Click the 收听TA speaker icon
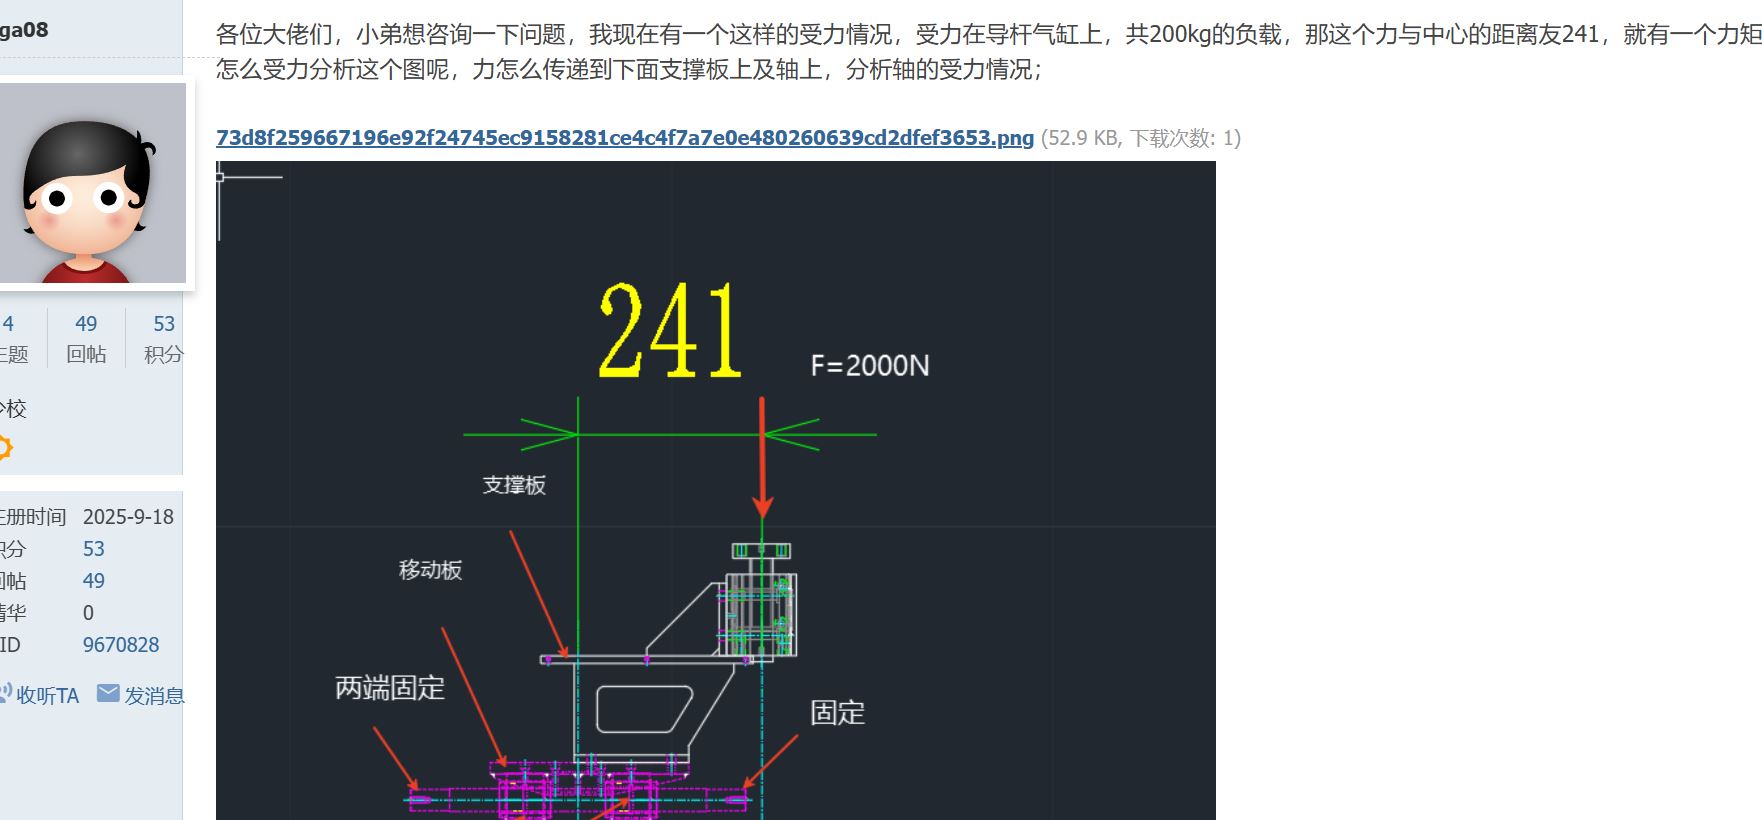The height and width of the screenshot is (820, 1762). (5, 693)
